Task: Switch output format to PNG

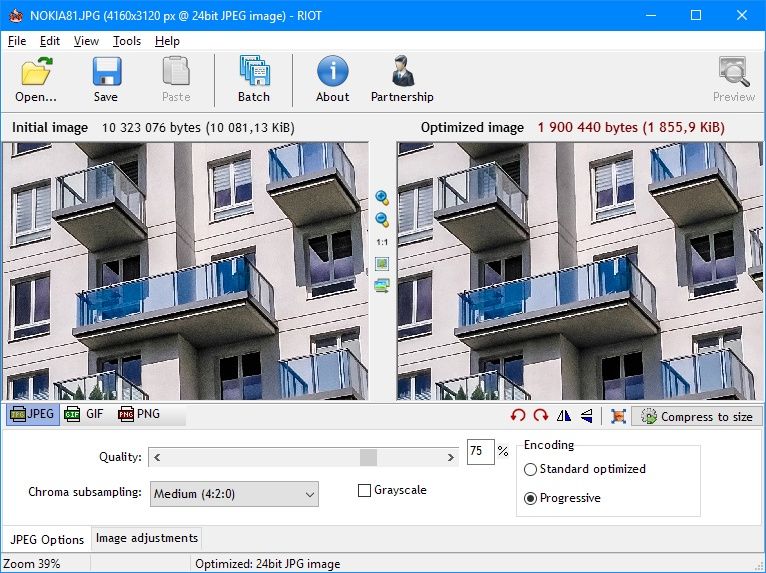Action: (139, 414)
